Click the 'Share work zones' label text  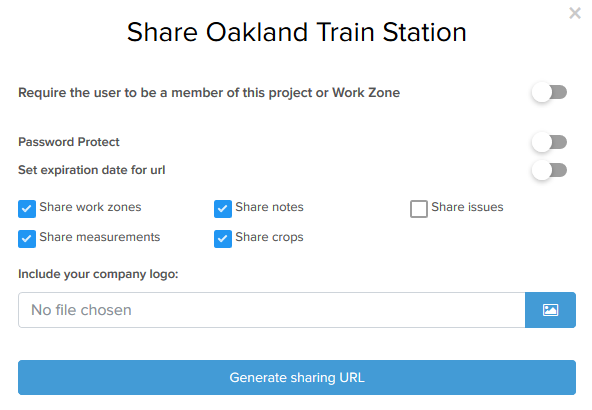pyautogui.click(x=90, y=207)
